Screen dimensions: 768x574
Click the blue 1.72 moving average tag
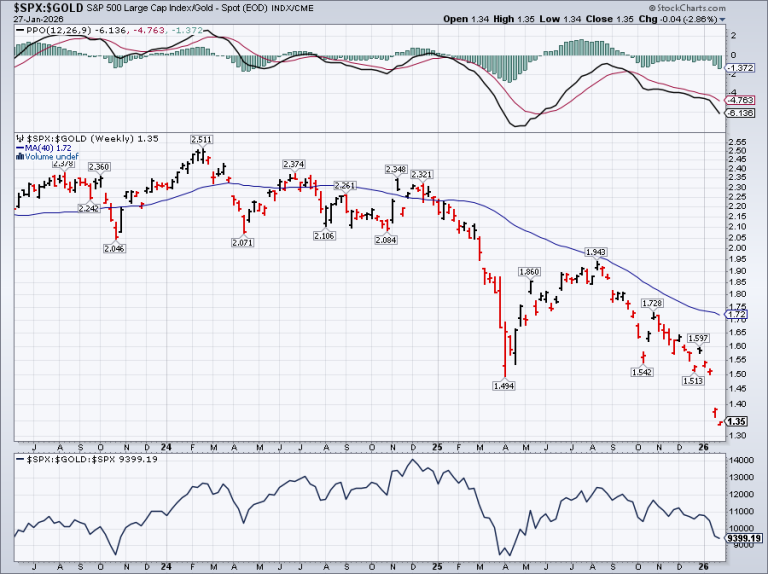pos(739,315)
